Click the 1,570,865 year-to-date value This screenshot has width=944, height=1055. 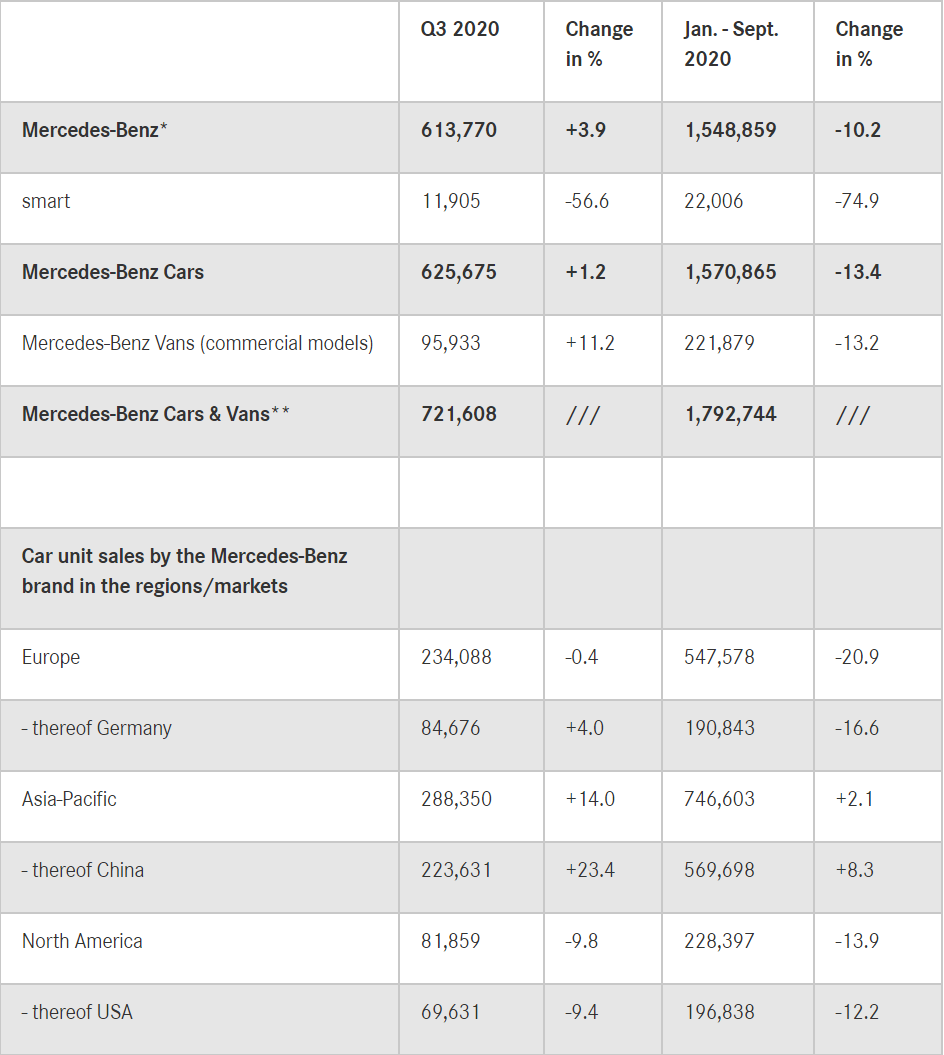731,272
